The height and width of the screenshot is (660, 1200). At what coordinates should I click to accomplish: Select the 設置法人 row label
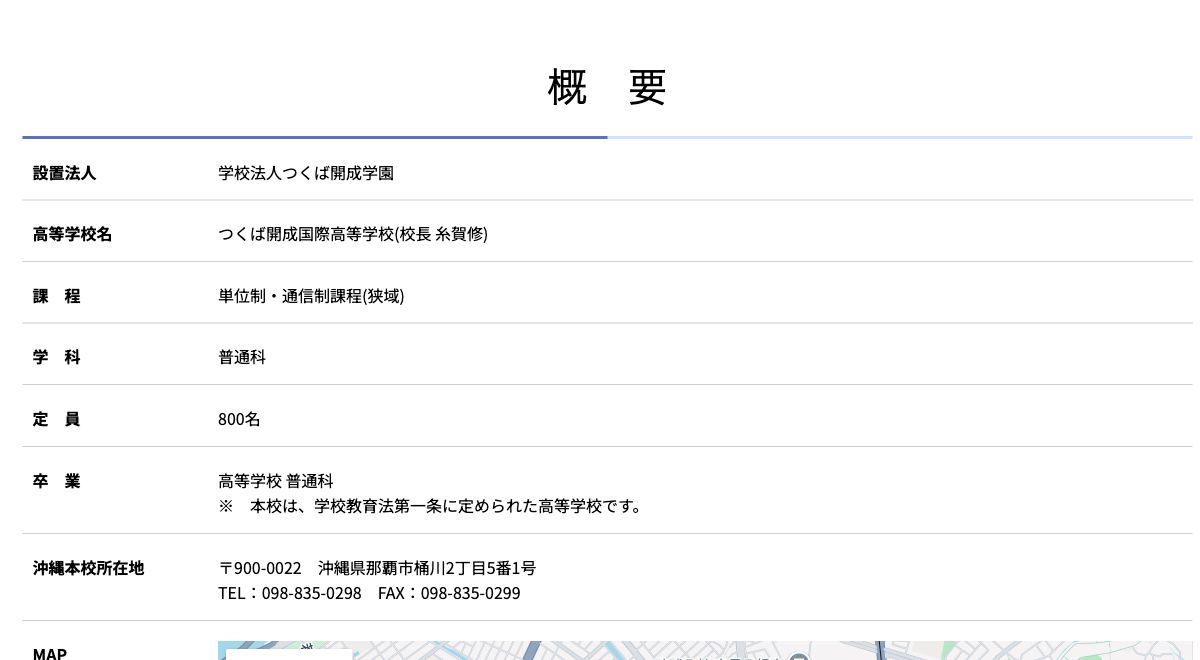[x=64, y=173]
